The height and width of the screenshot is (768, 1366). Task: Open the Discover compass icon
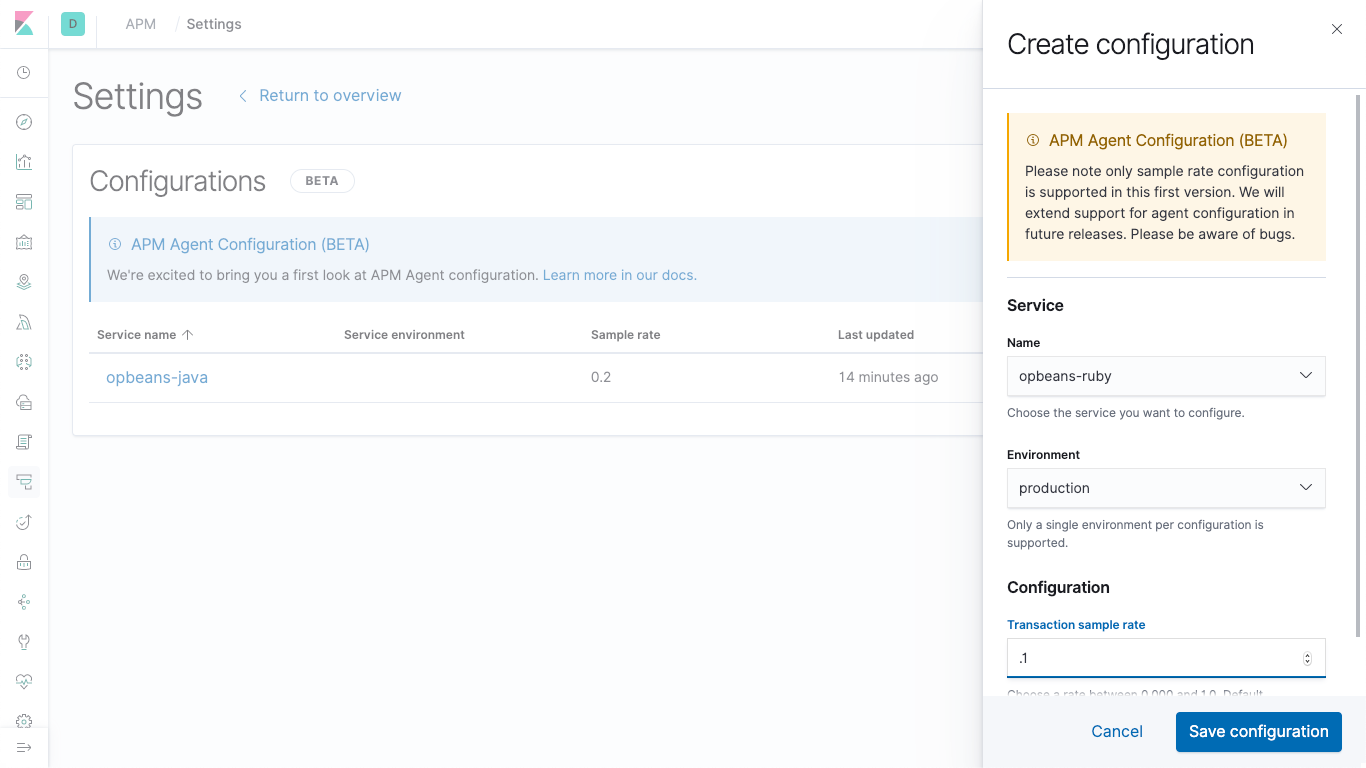pos(24,121)
